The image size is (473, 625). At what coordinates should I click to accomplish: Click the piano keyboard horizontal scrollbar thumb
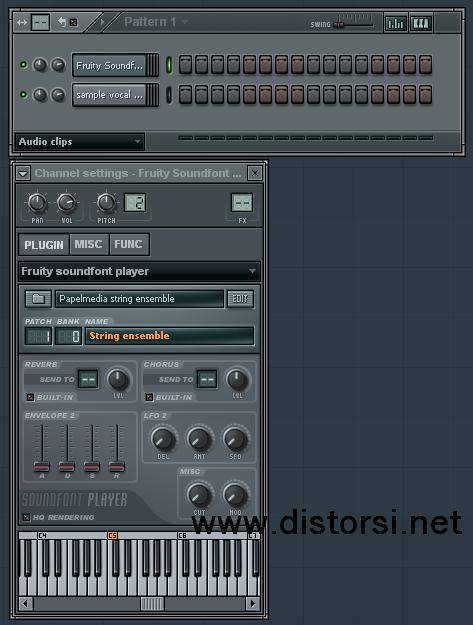pos(152,603)
